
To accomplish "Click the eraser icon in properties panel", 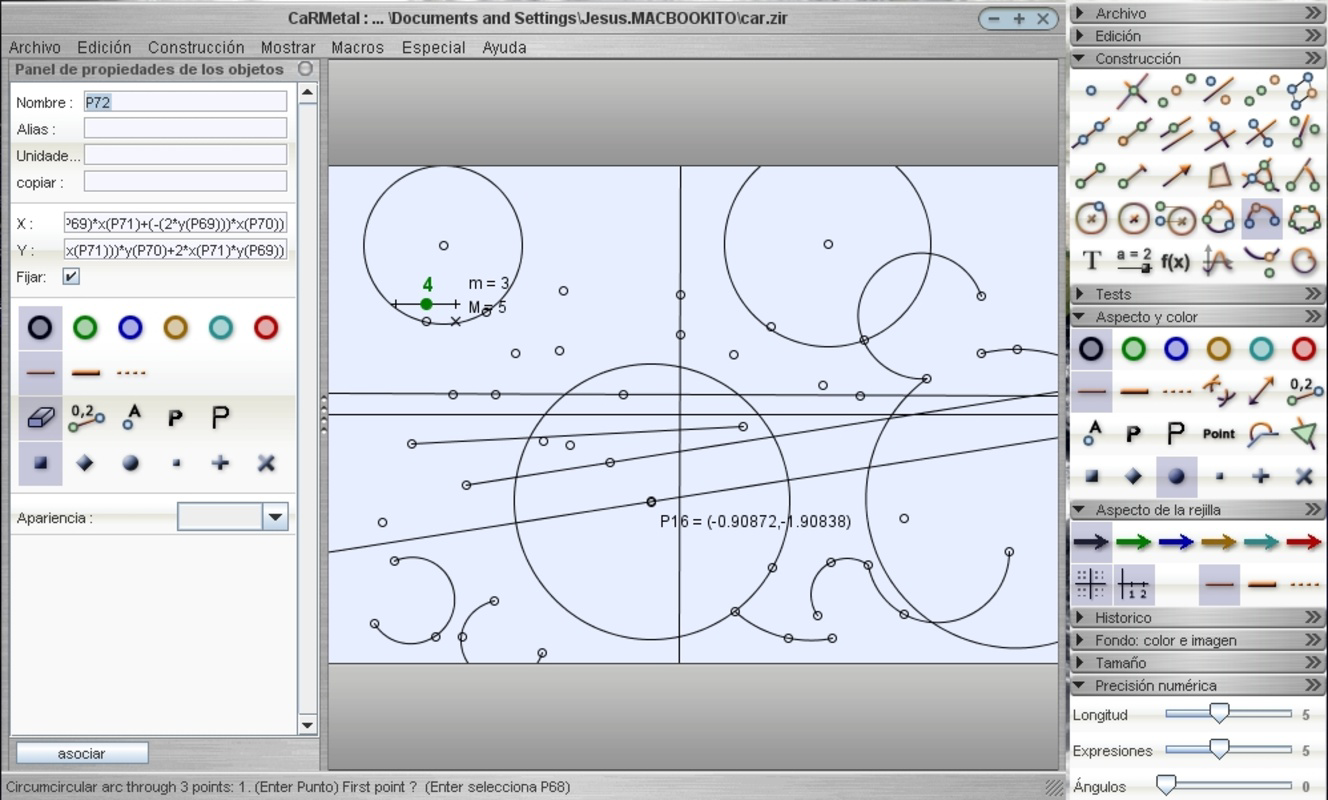I will [x=40, y=418].
